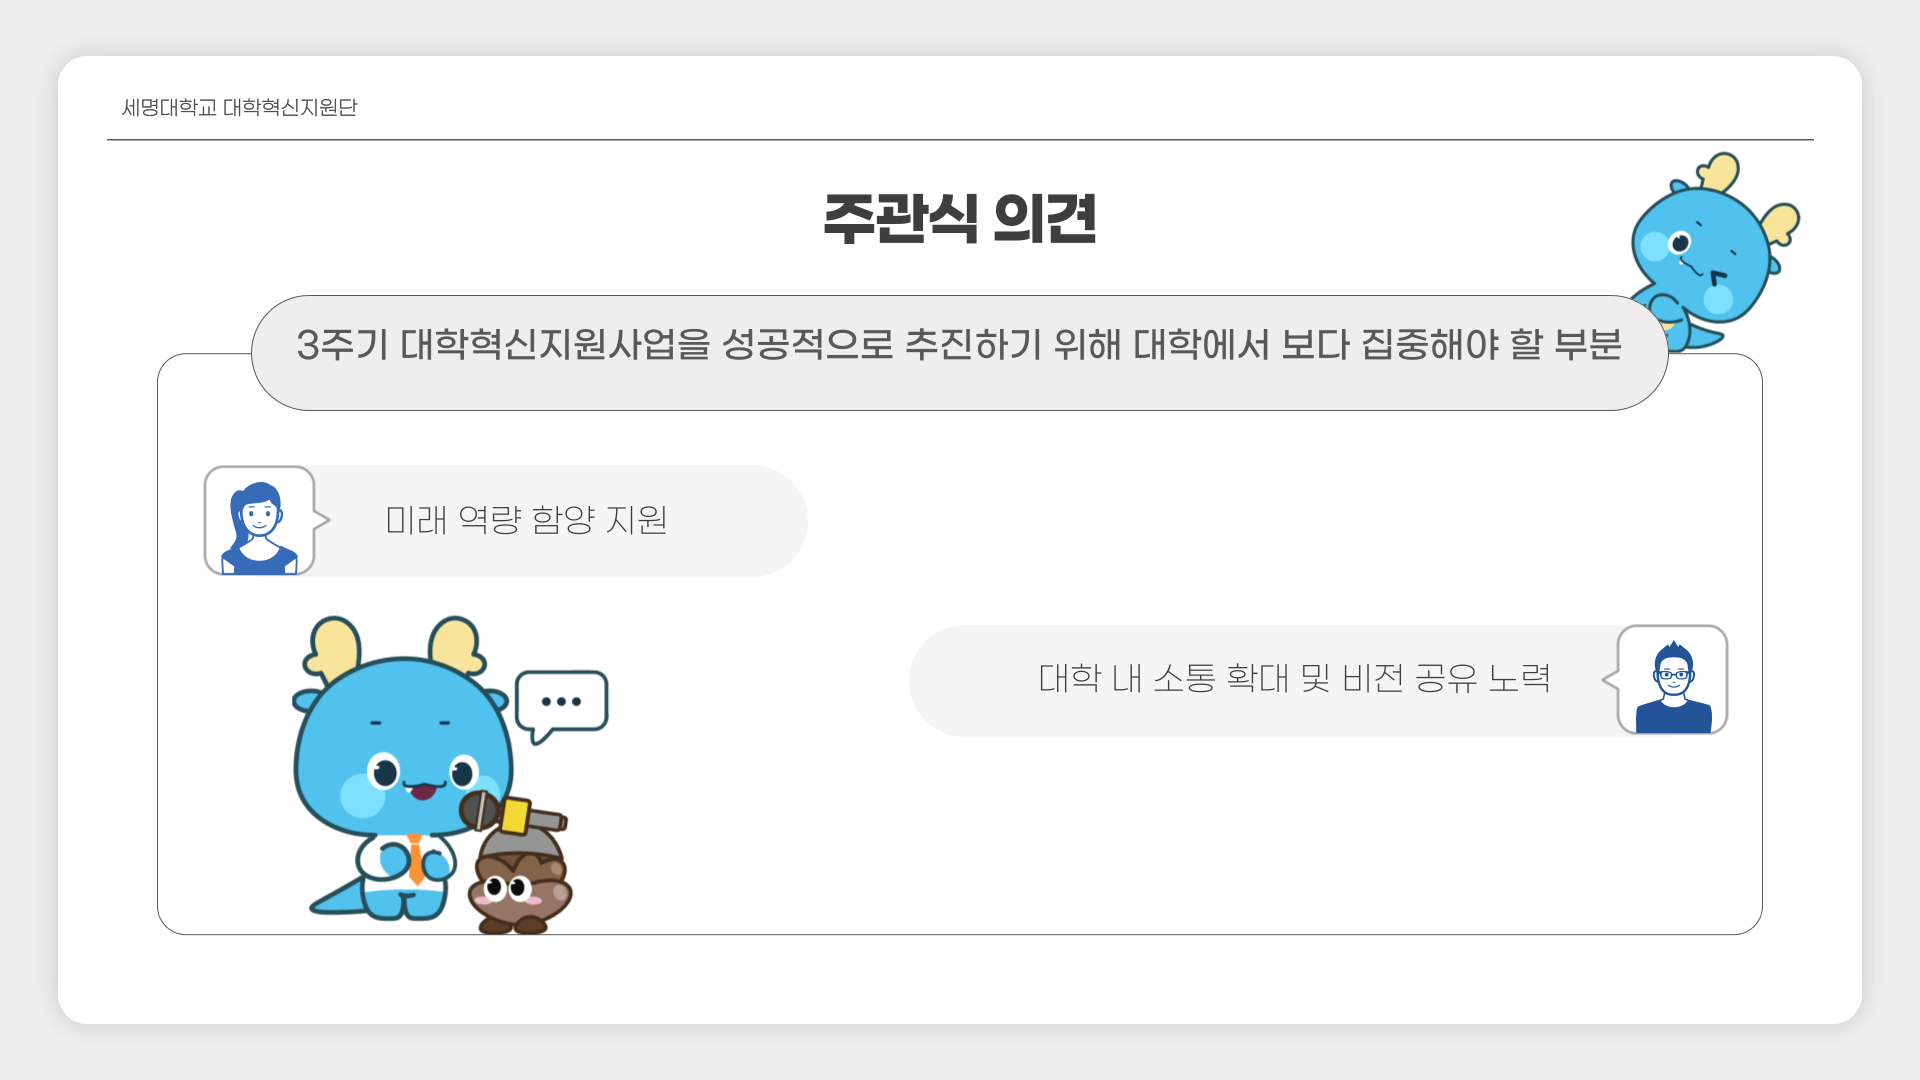Click the '지원' word in the left response

[637, 519]
